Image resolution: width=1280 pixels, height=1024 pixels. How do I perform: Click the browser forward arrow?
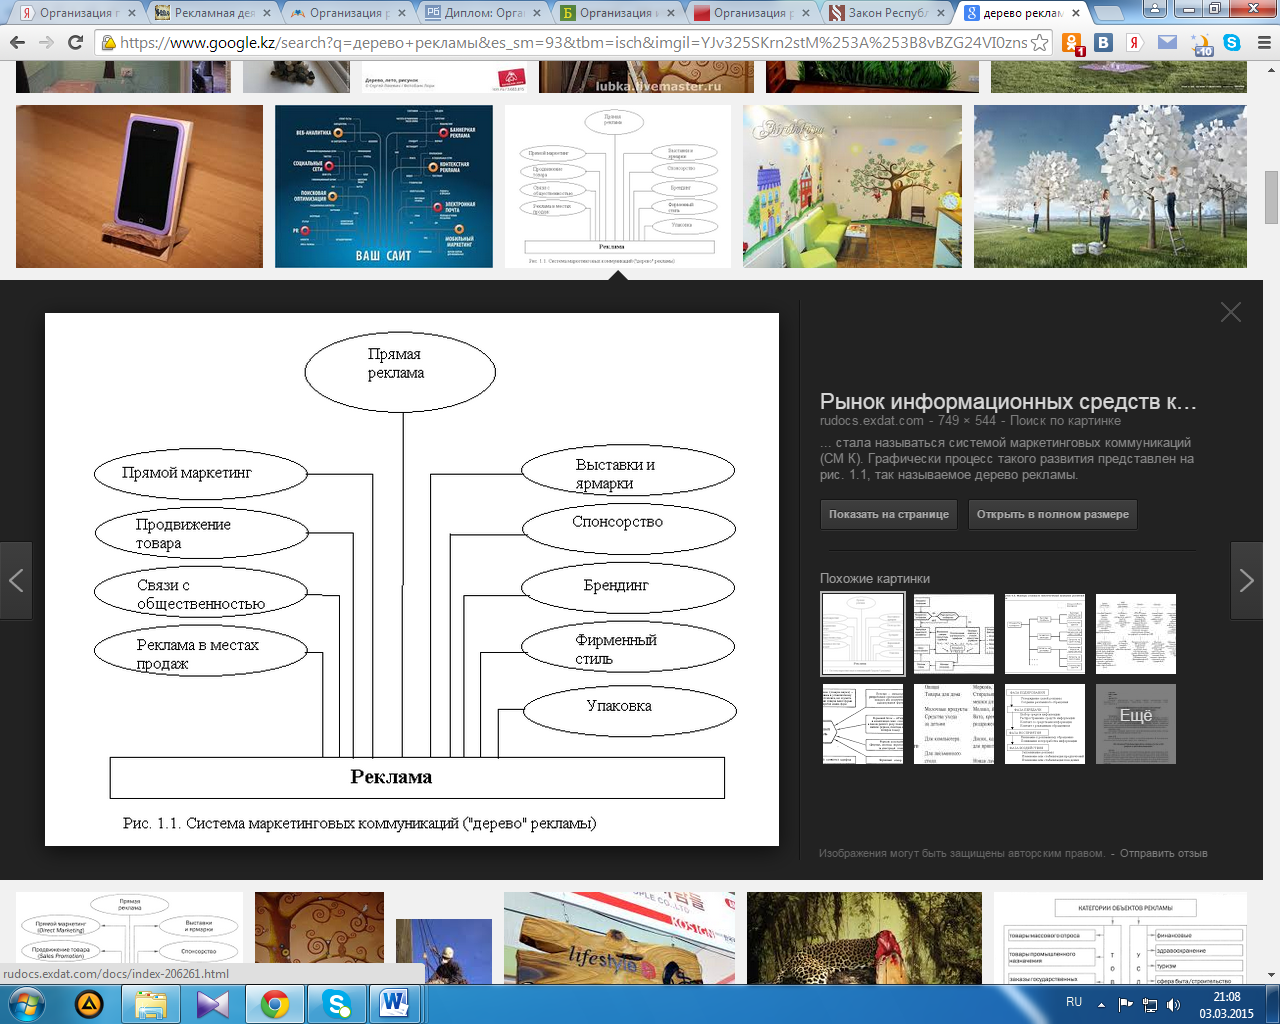click(46, 43)
